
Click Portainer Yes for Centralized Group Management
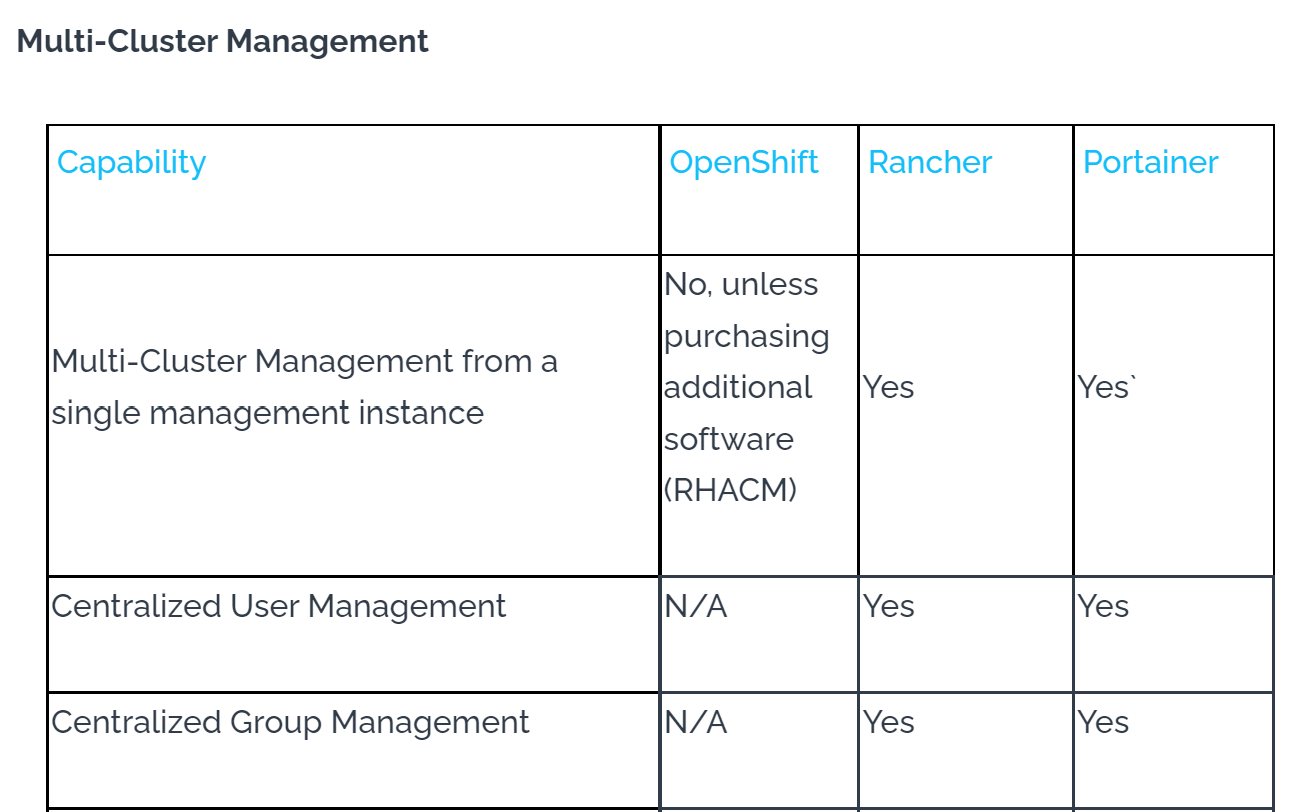pos(1104,723)
